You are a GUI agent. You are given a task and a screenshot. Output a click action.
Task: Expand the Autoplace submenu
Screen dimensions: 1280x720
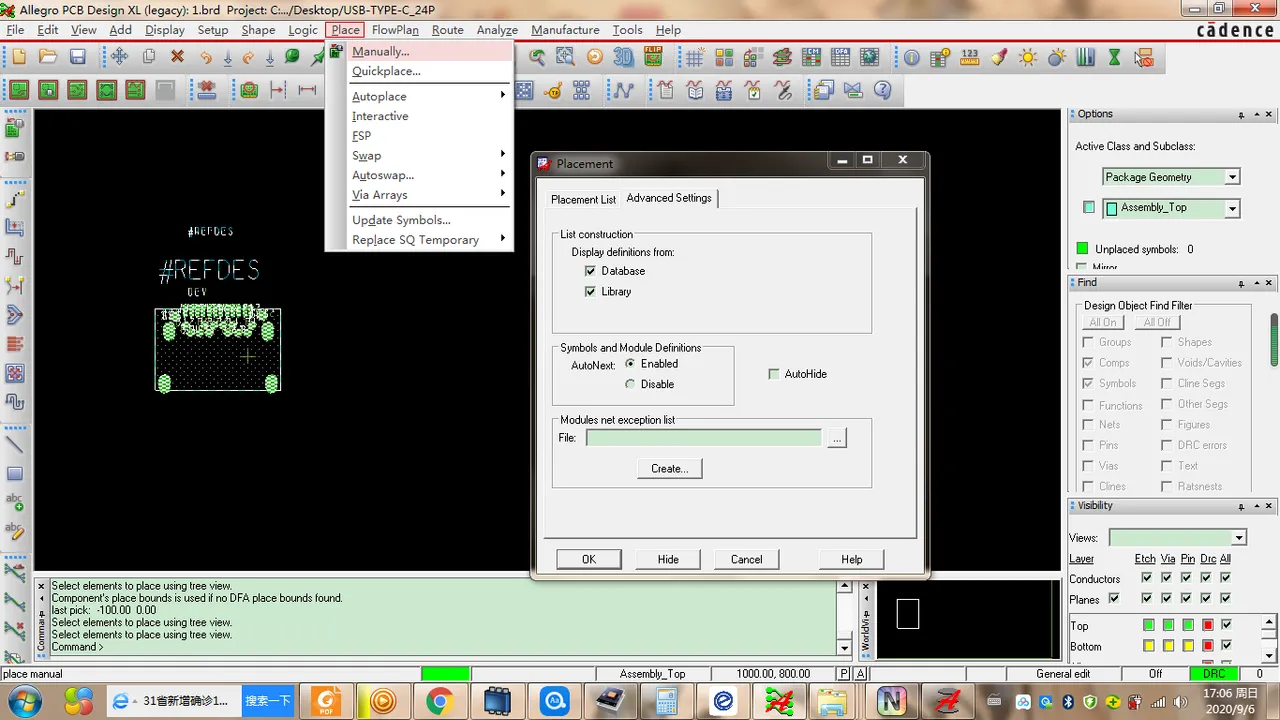pyautogui.click(x=420, y=96)
